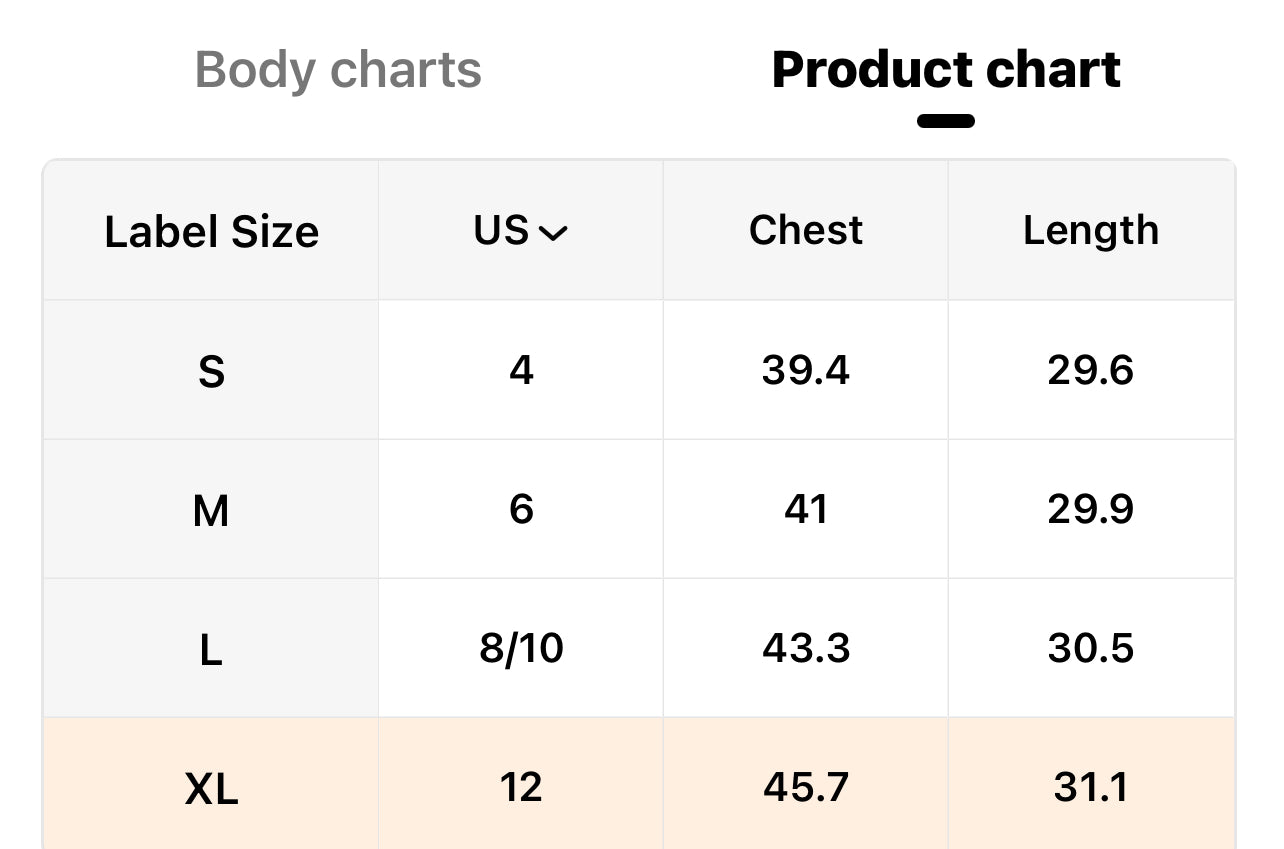The width and height of the screenshot is (1284, 849).
Task: Select the L label size row
Action: tap(211, 650)
